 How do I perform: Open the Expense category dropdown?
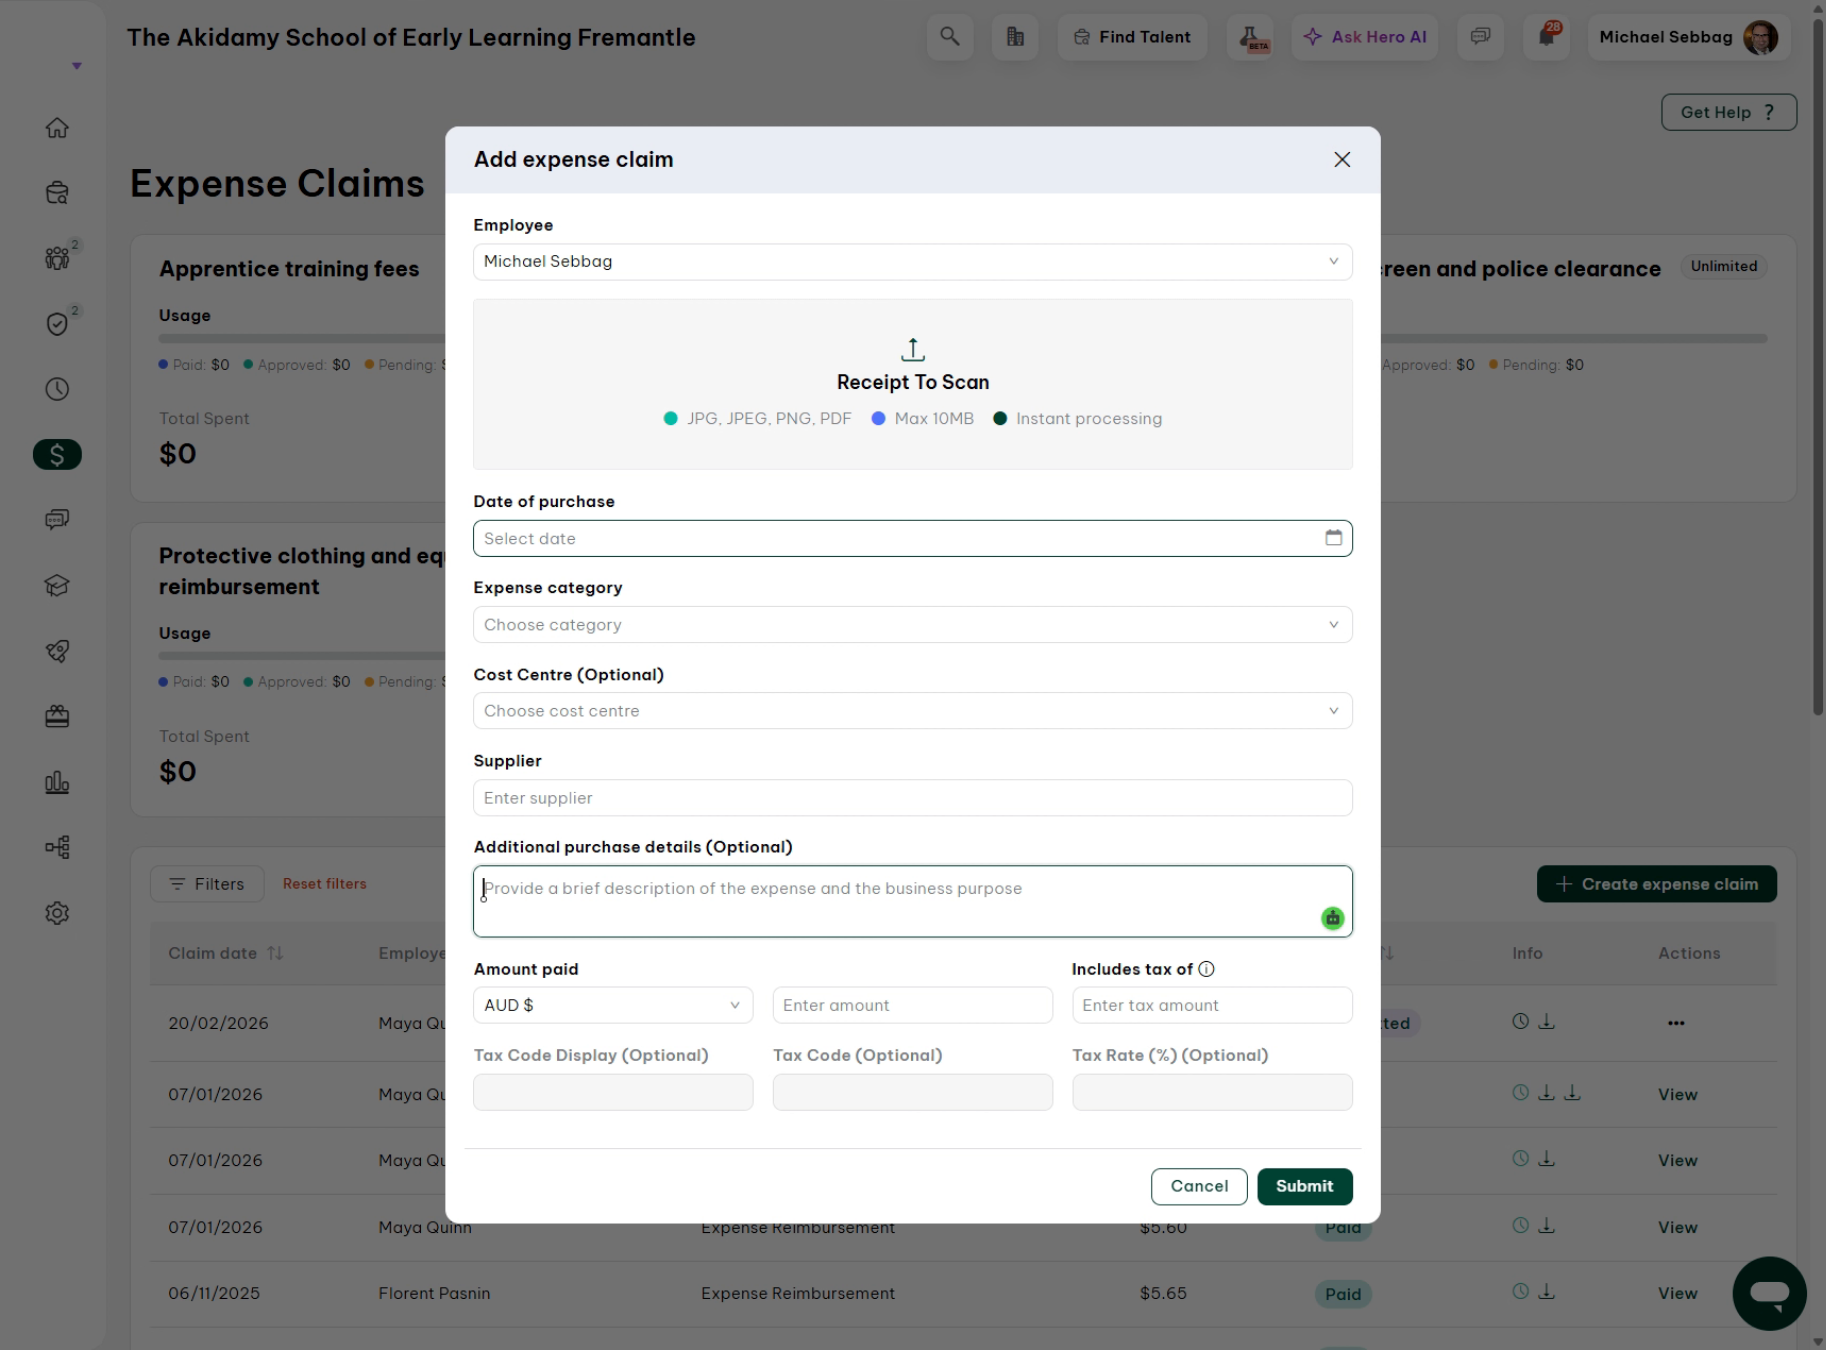pos(912,625)
